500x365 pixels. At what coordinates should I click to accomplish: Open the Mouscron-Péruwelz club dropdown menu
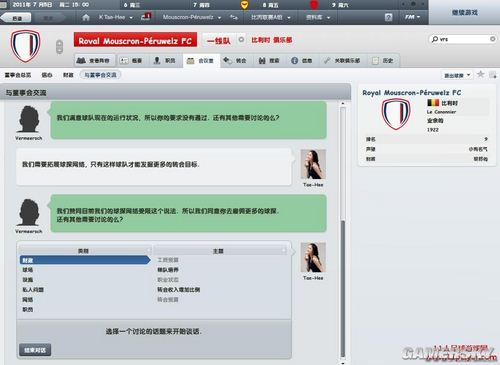coord(192,17)
